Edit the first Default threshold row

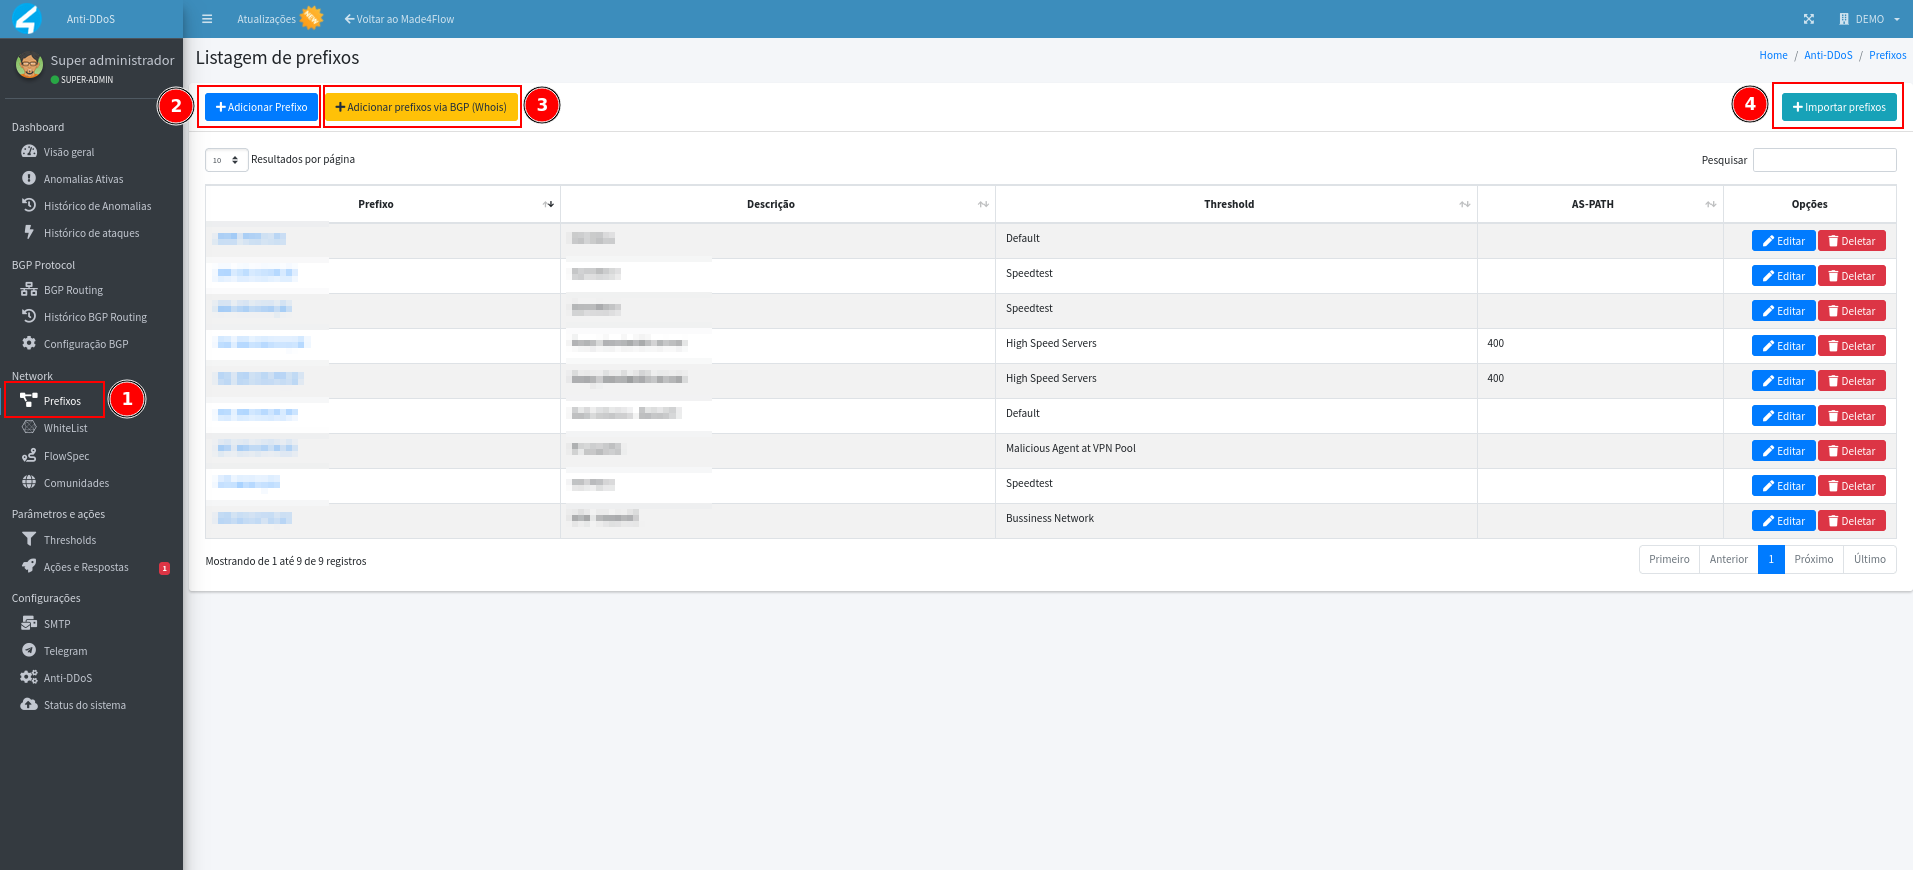coord(1784,241)
